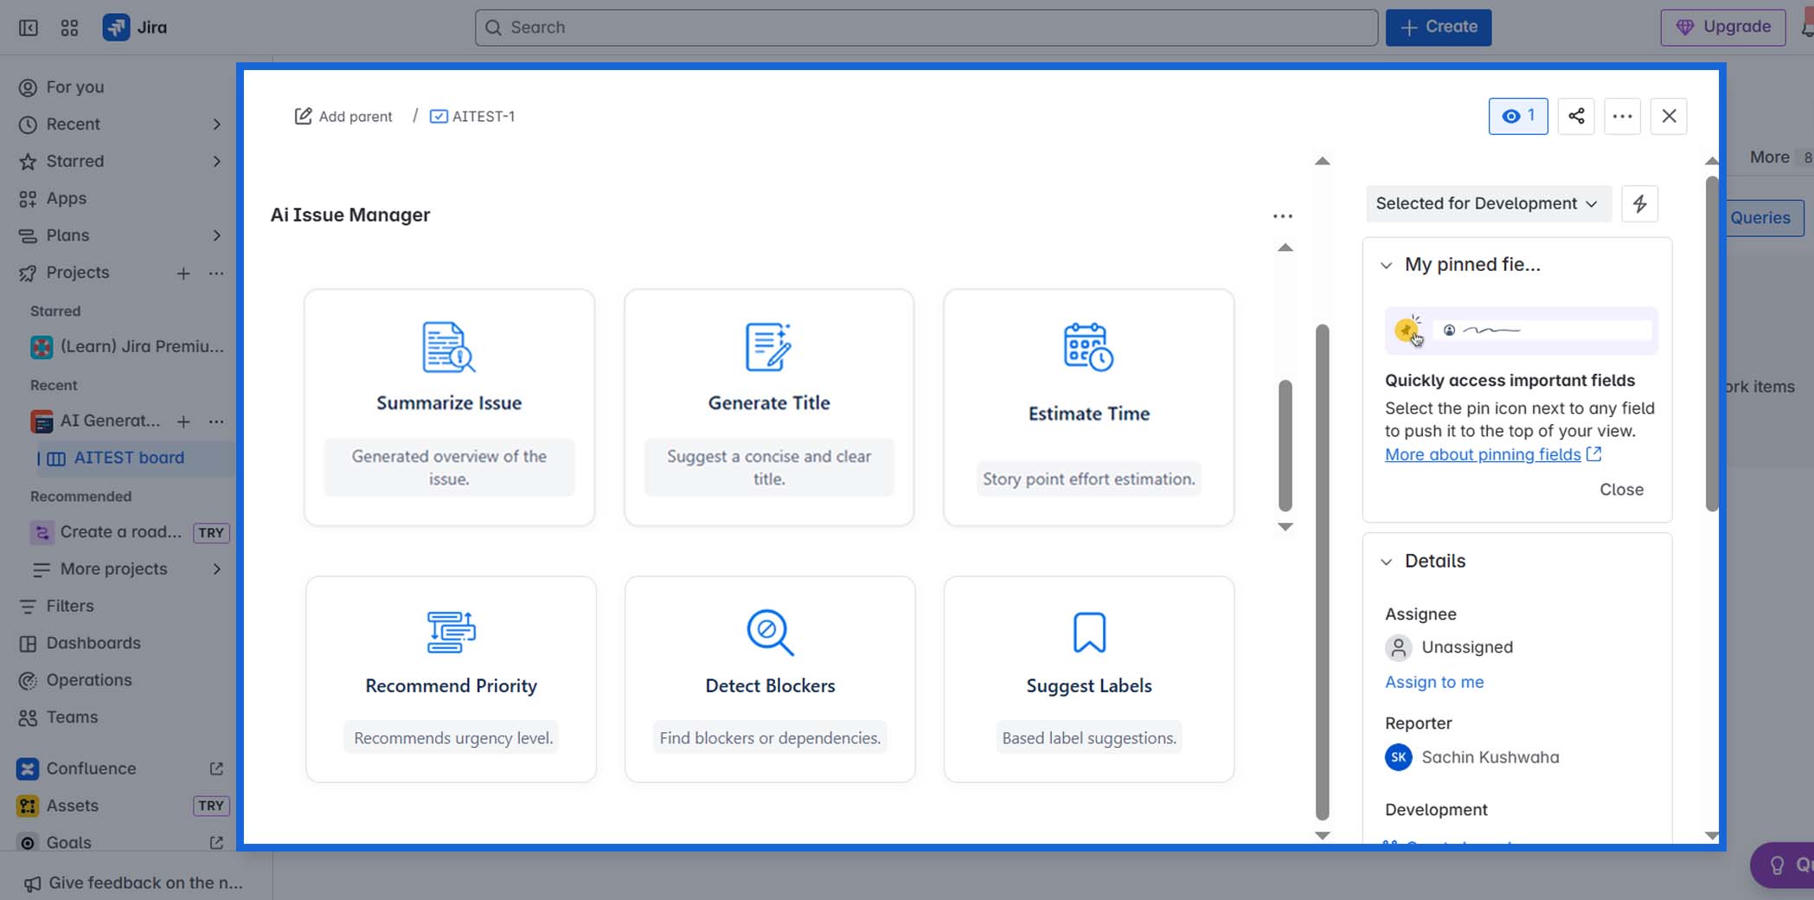Expand the Recent menu chevron
Screen dimensions: 1814x900
click(x=217, y=124)
